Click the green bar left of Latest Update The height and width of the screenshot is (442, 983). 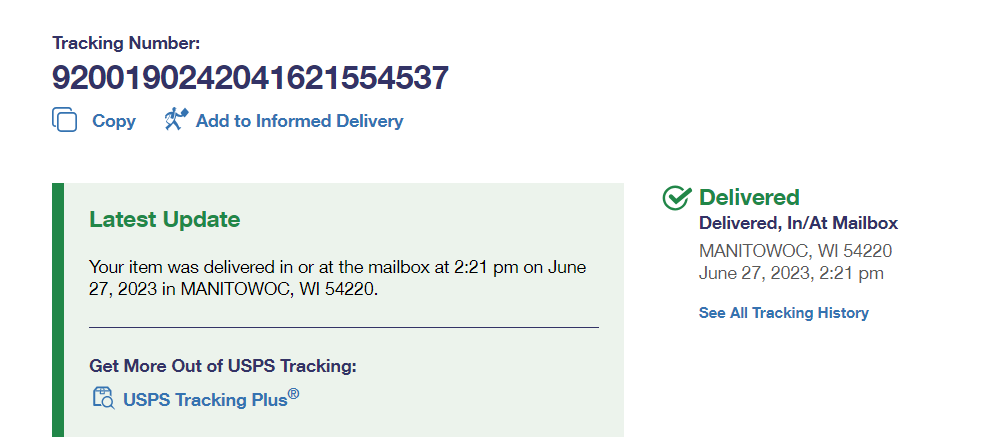coord(57,310)
